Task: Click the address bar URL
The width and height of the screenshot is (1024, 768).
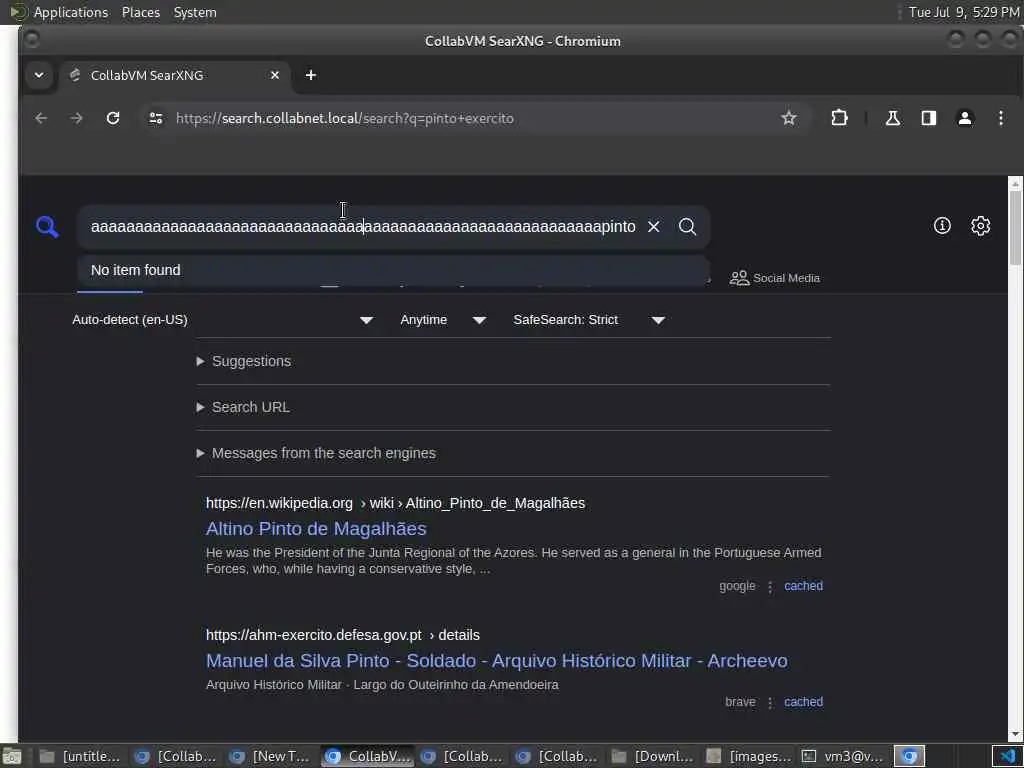Action: point(344,118)
